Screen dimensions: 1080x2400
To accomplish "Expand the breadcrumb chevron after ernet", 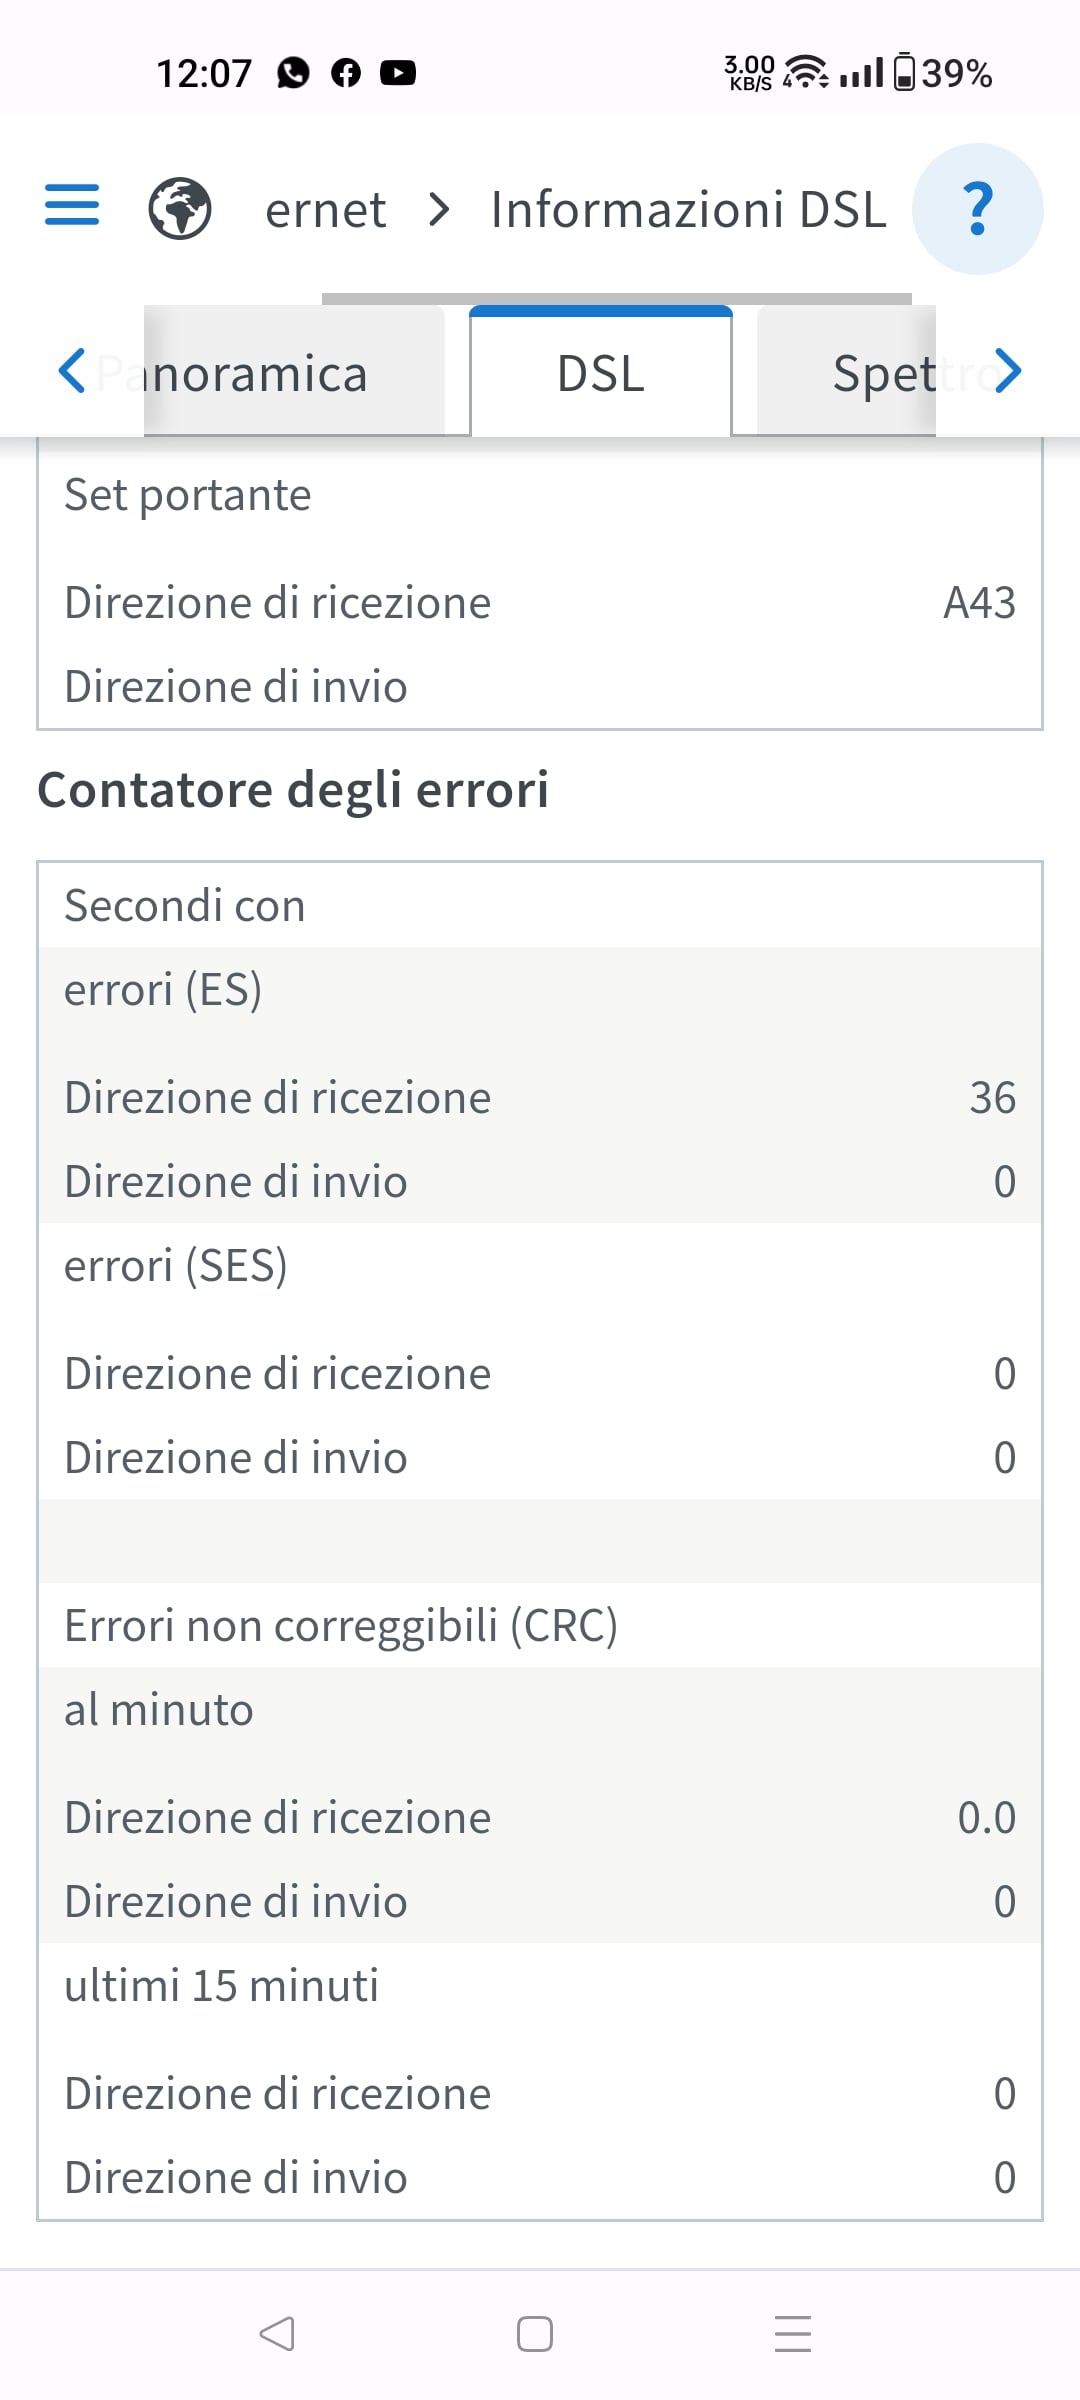I will click(x=438, y=210).
